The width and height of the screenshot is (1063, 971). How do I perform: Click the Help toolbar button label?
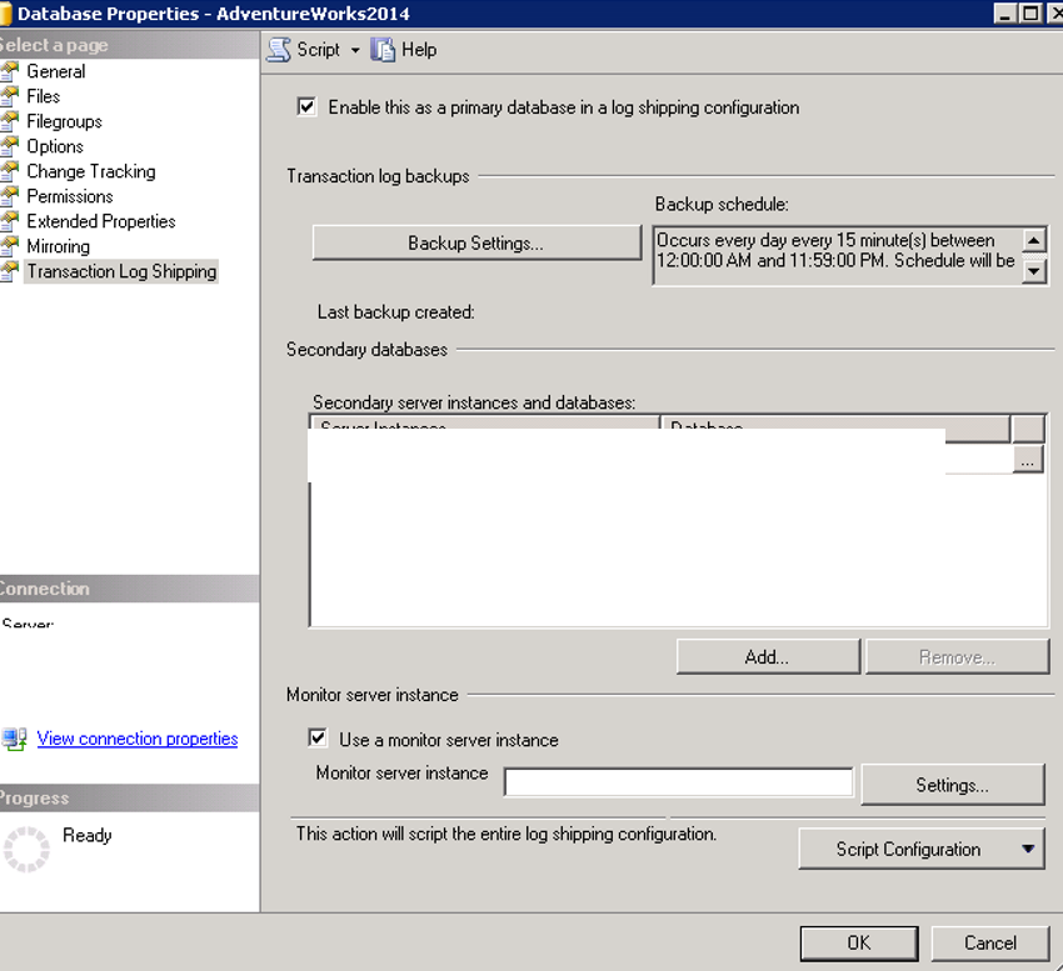(419, 50)
